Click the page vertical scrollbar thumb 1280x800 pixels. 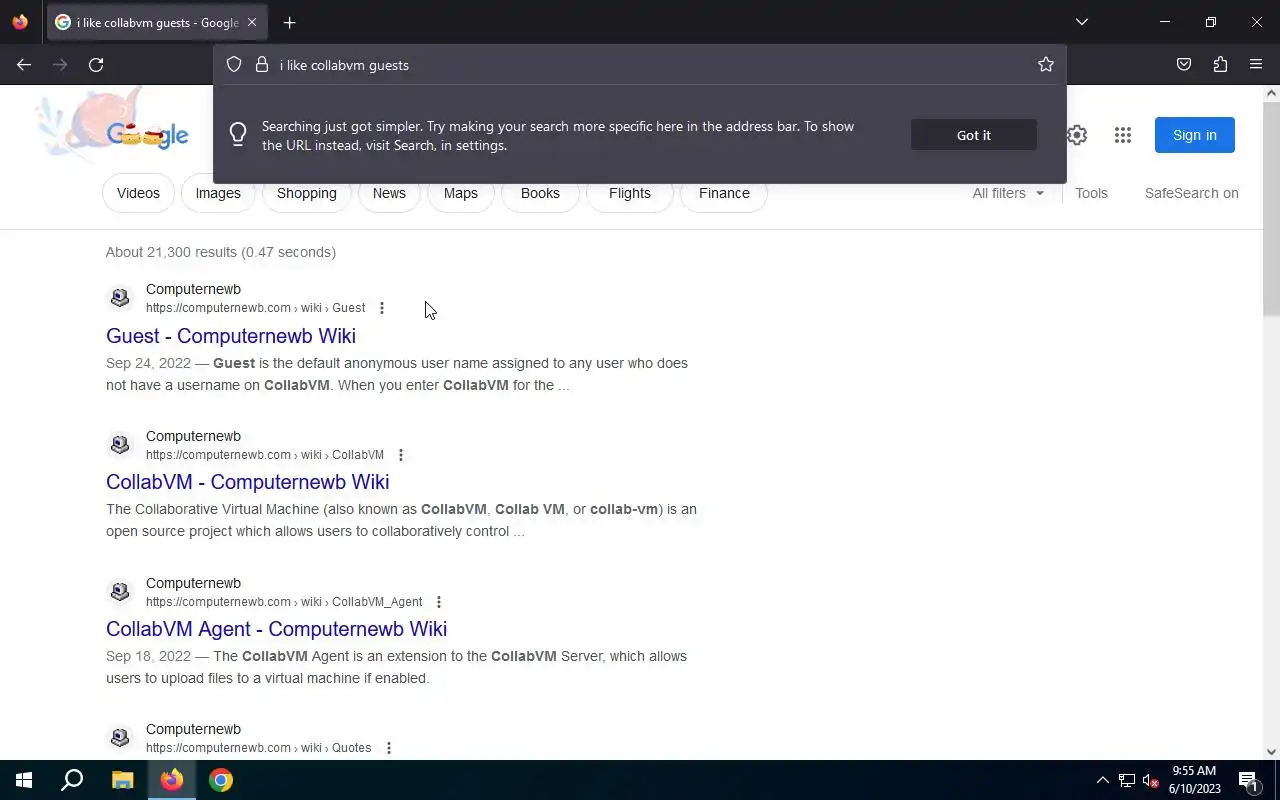pos(1271,208)
